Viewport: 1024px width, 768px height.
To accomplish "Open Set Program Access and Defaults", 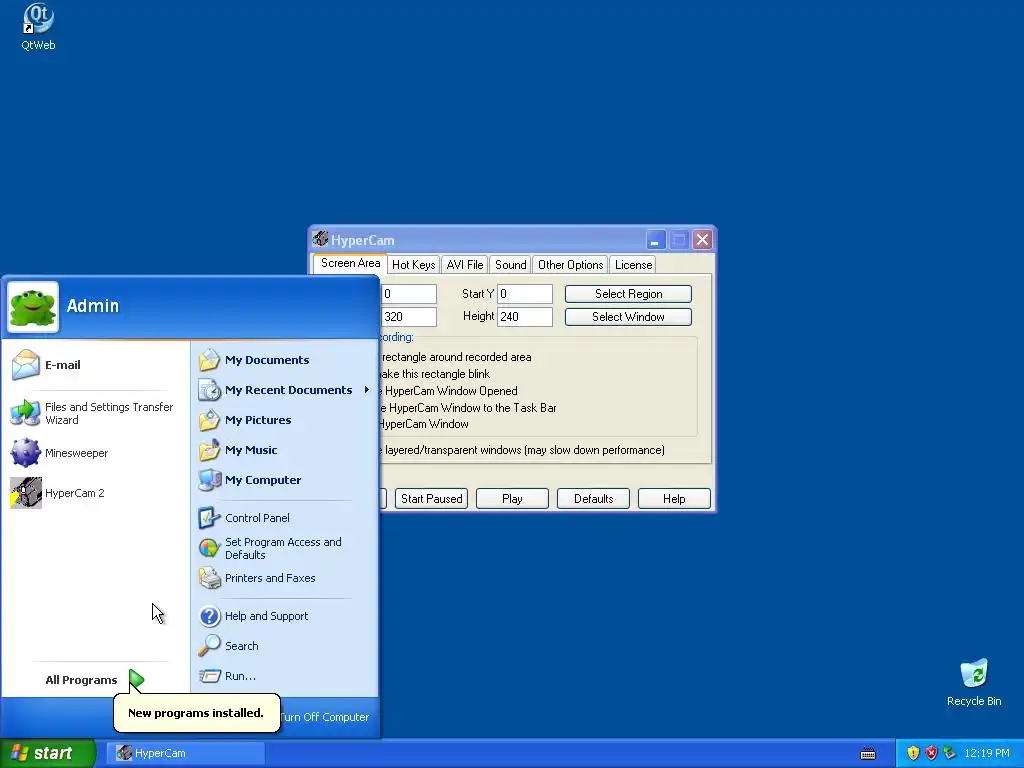I will tap(284, 549).
